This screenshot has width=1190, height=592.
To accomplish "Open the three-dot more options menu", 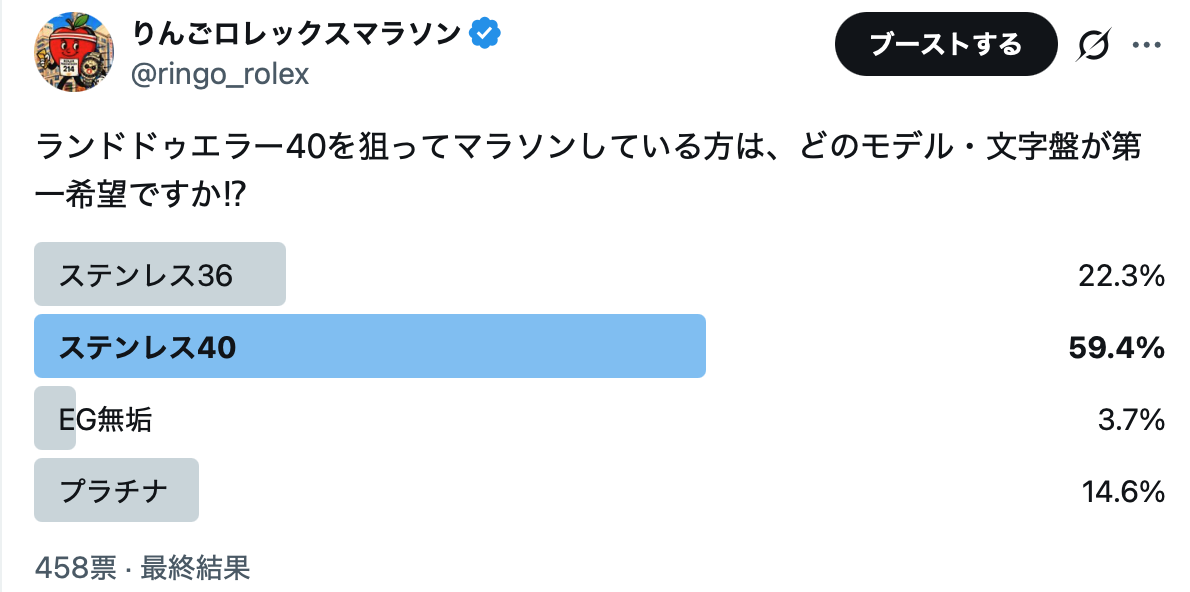I will tap(1146, 45).
